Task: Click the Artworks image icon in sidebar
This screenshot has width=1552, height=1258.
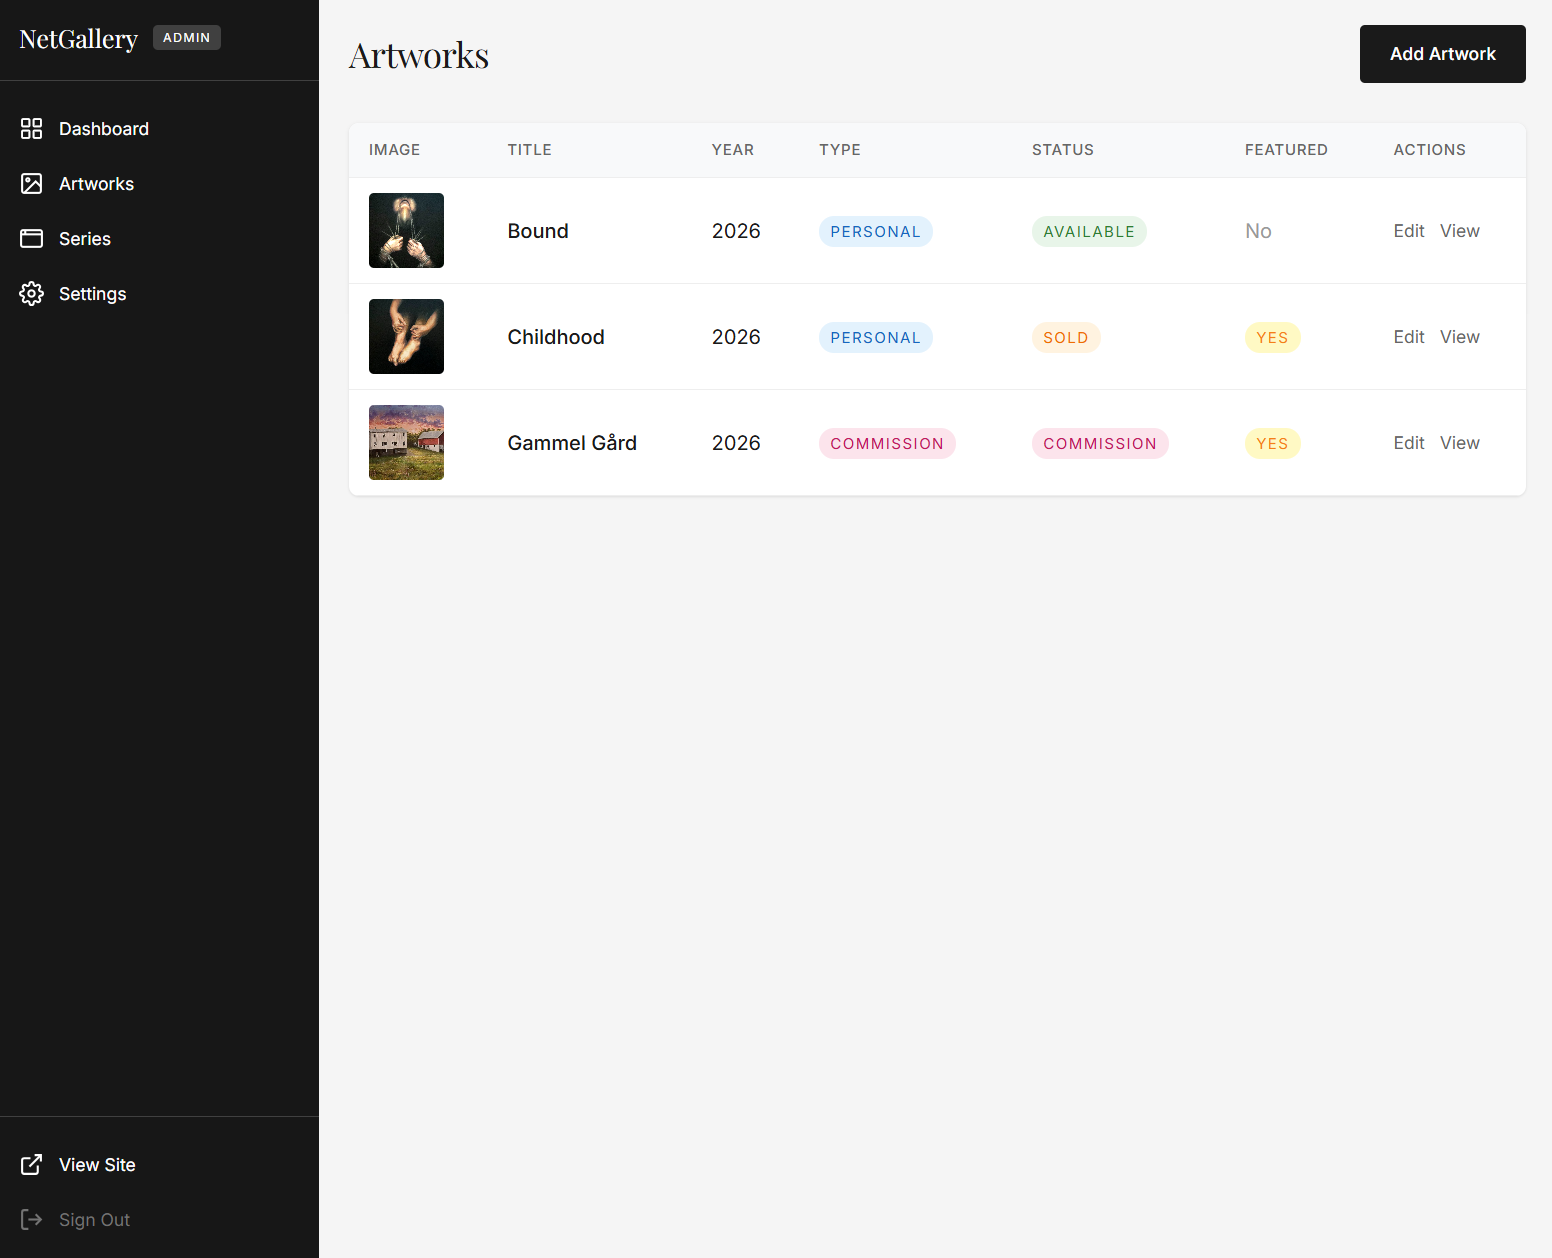Action: point(31,183)
